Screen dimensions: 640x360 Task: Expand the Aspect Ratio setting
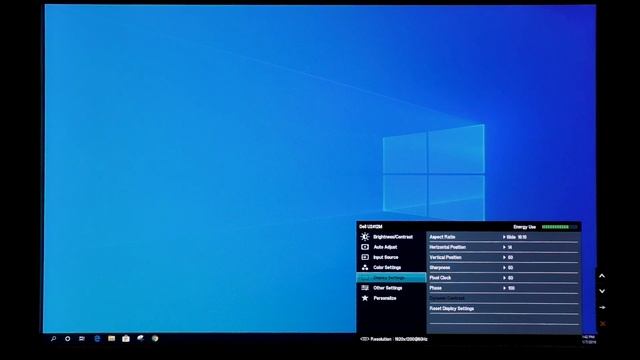(503, 237)
